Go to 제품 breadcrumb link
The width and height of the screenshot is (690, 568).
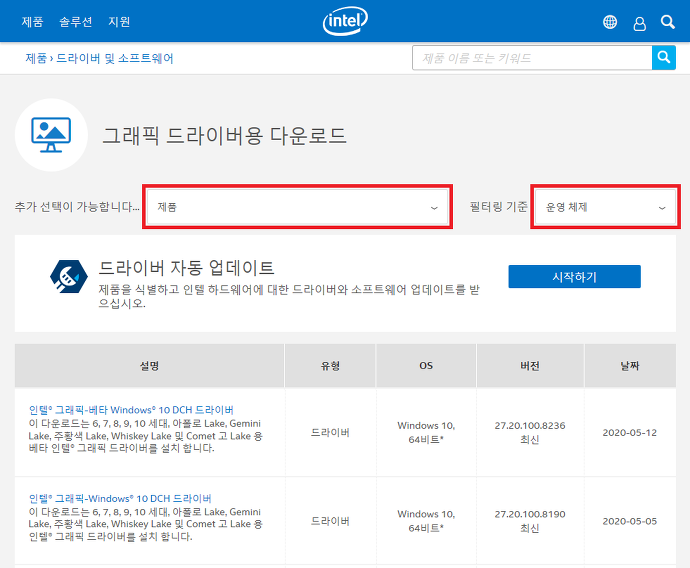36,58
